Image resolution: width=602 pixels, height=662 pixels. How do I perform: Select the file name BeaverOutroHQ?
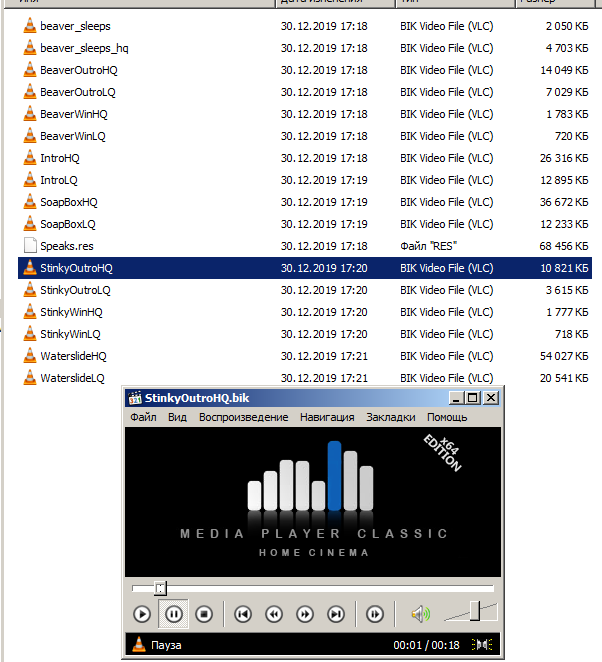tap(79, 70)
